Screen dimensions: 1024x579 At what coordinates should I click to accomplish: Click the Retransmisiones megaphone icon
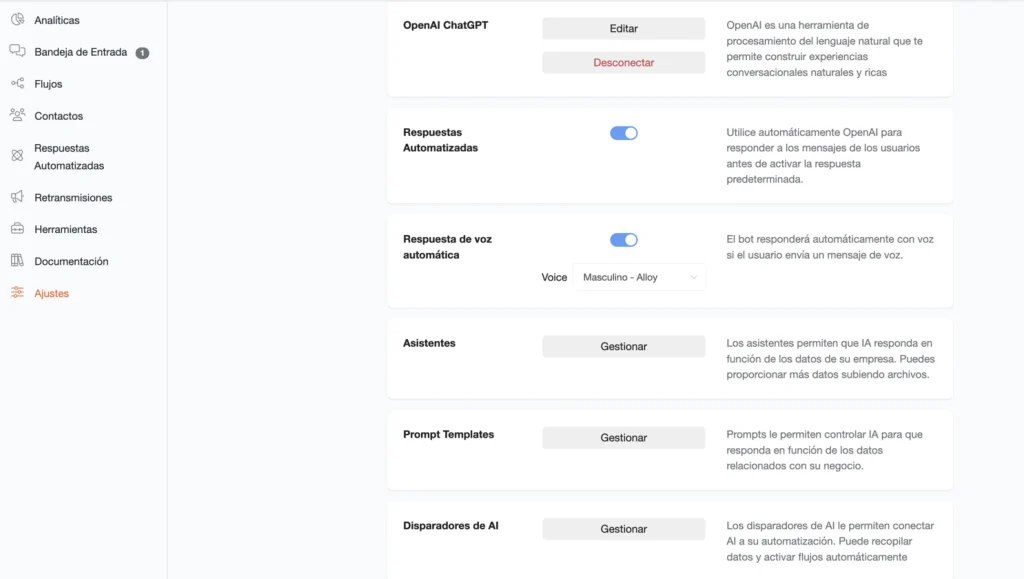click(18, 196)
